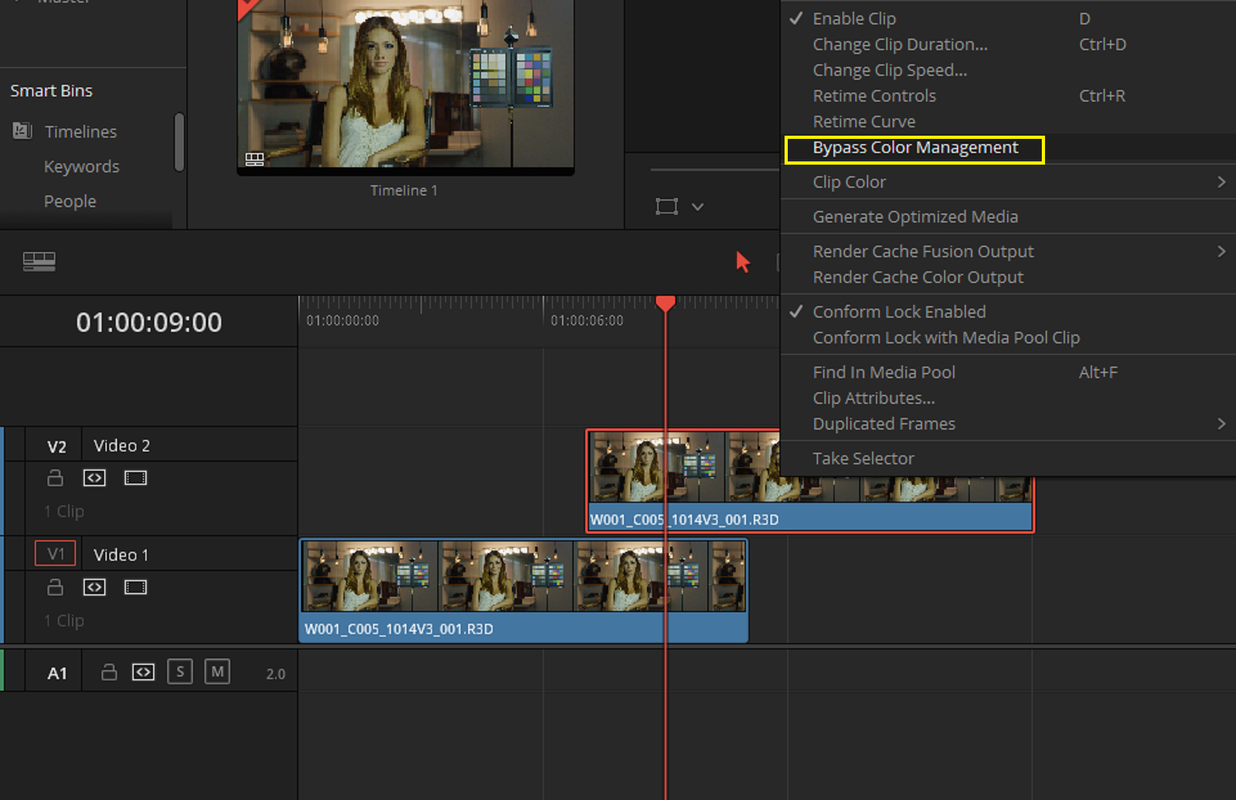The height and width of the screenshot is (800, 1236).
Task: Open the transform overlay dropdown chevron
Action: 698,207
